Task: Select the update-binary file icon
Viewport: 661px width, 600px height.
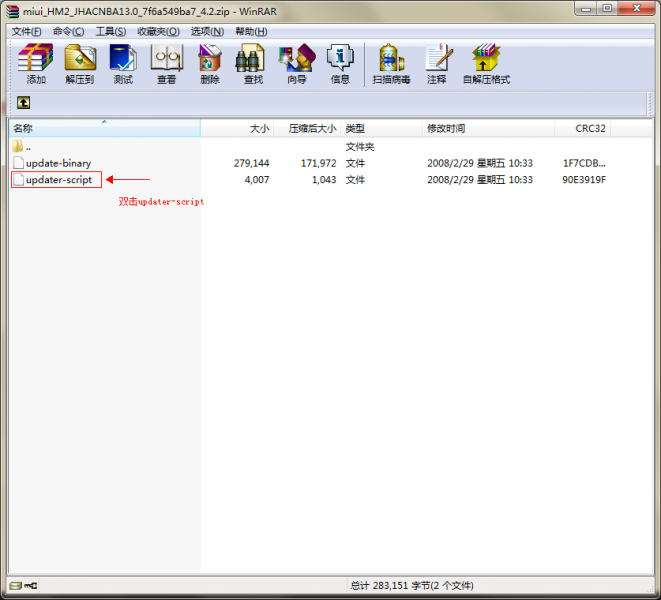Action: coord(18,163)
